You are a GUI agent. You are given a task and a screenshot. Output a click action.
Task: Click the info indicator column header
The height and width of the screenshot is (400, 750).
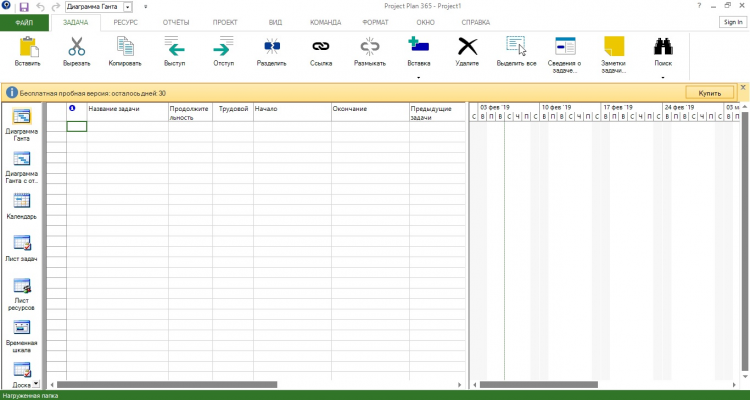(x=77, y=112)
